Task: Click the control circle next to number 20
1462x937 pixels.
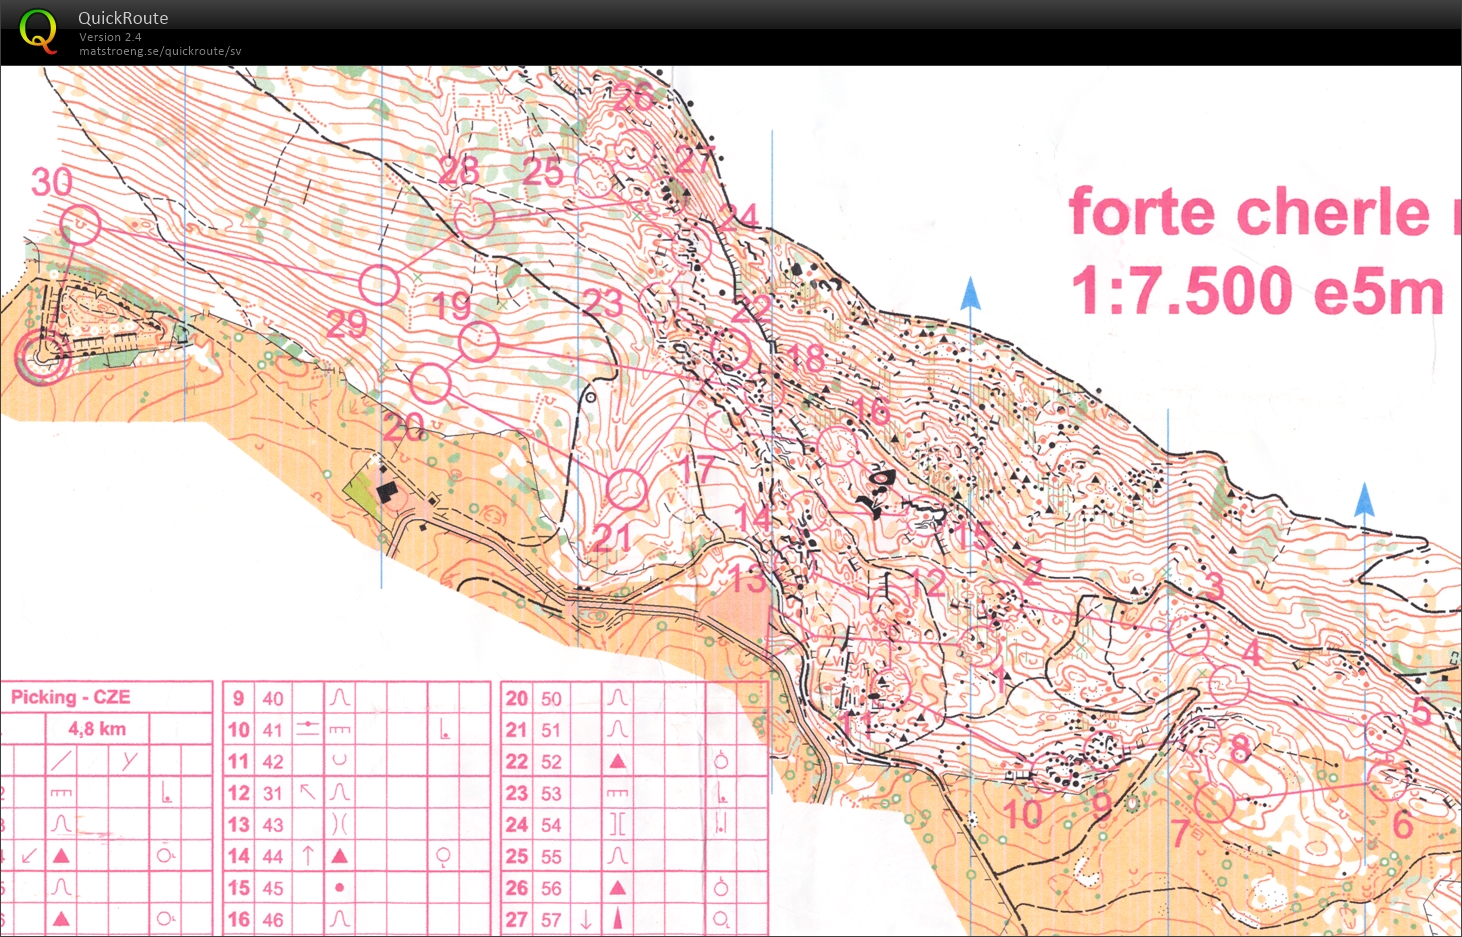Action: (431, 384)
